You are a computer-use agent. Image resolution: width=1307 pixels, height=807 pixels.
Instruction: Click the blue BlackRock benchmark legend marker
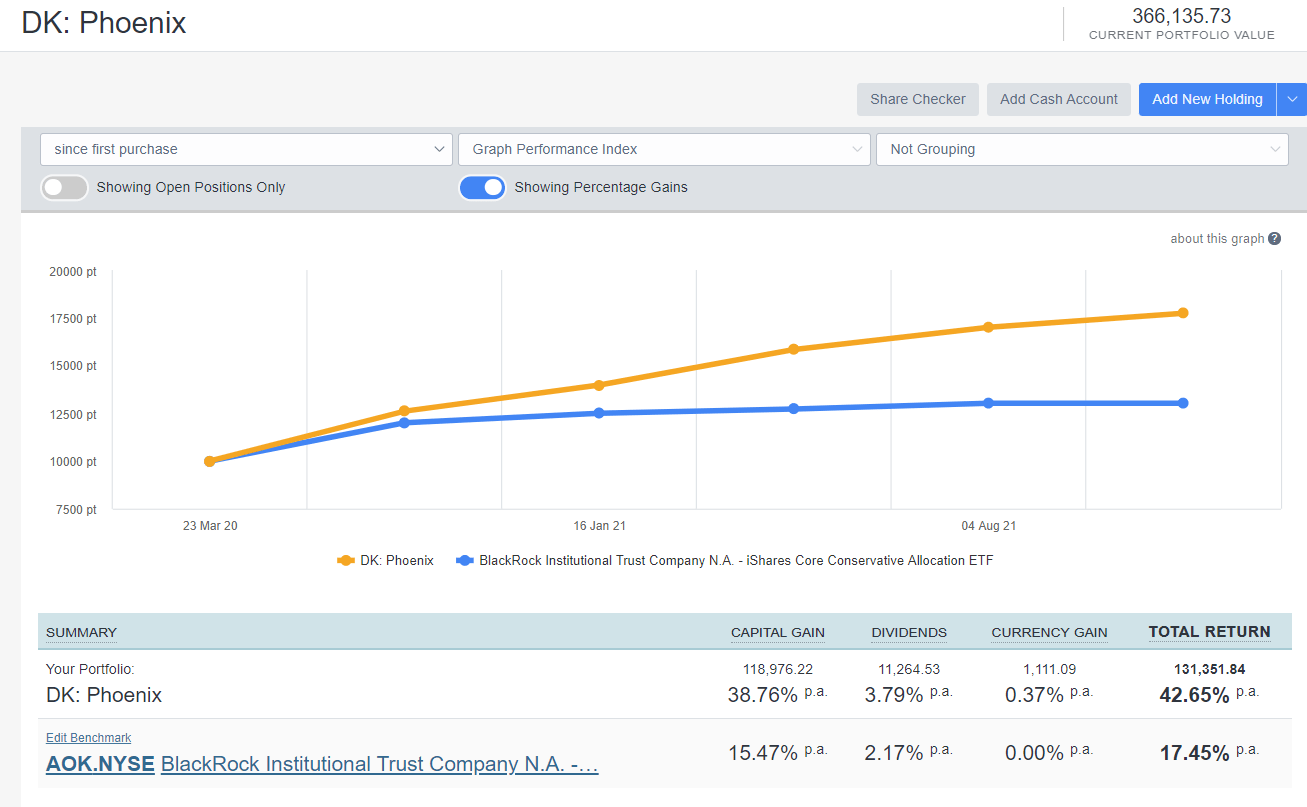(465, 561)
